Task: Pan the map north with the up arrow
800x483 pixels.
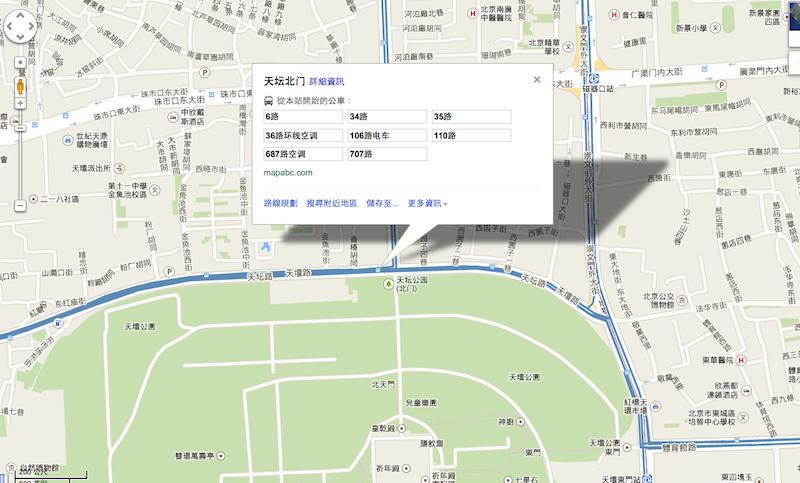Action: pos(20,15)
